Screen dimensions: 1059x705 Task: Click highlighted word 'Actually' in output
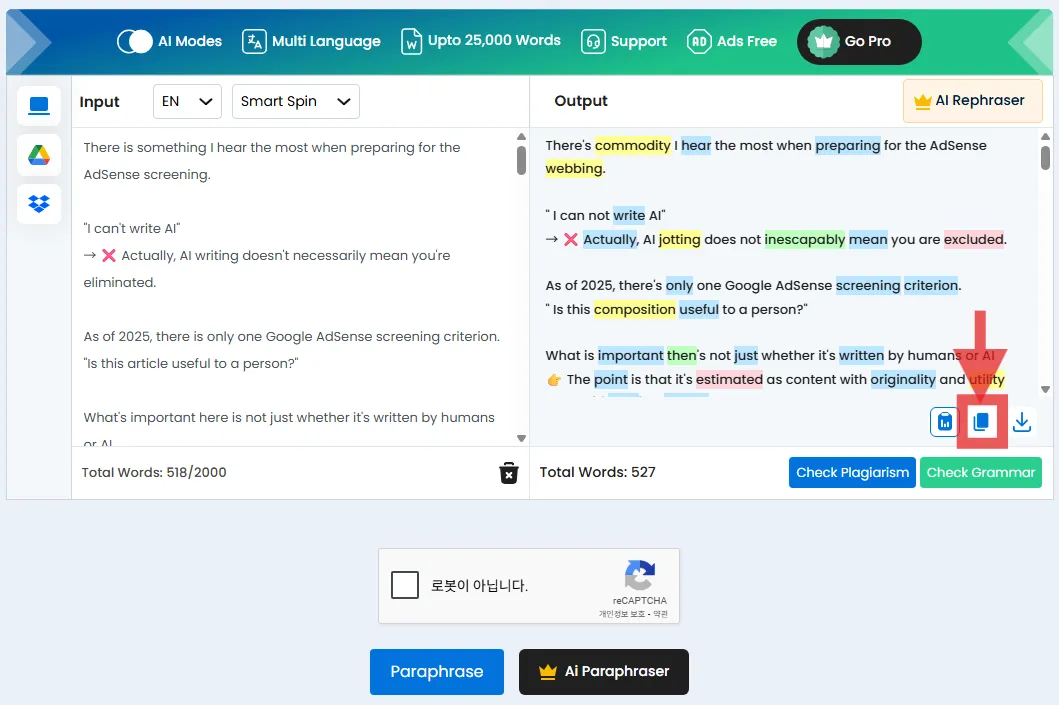610,239
